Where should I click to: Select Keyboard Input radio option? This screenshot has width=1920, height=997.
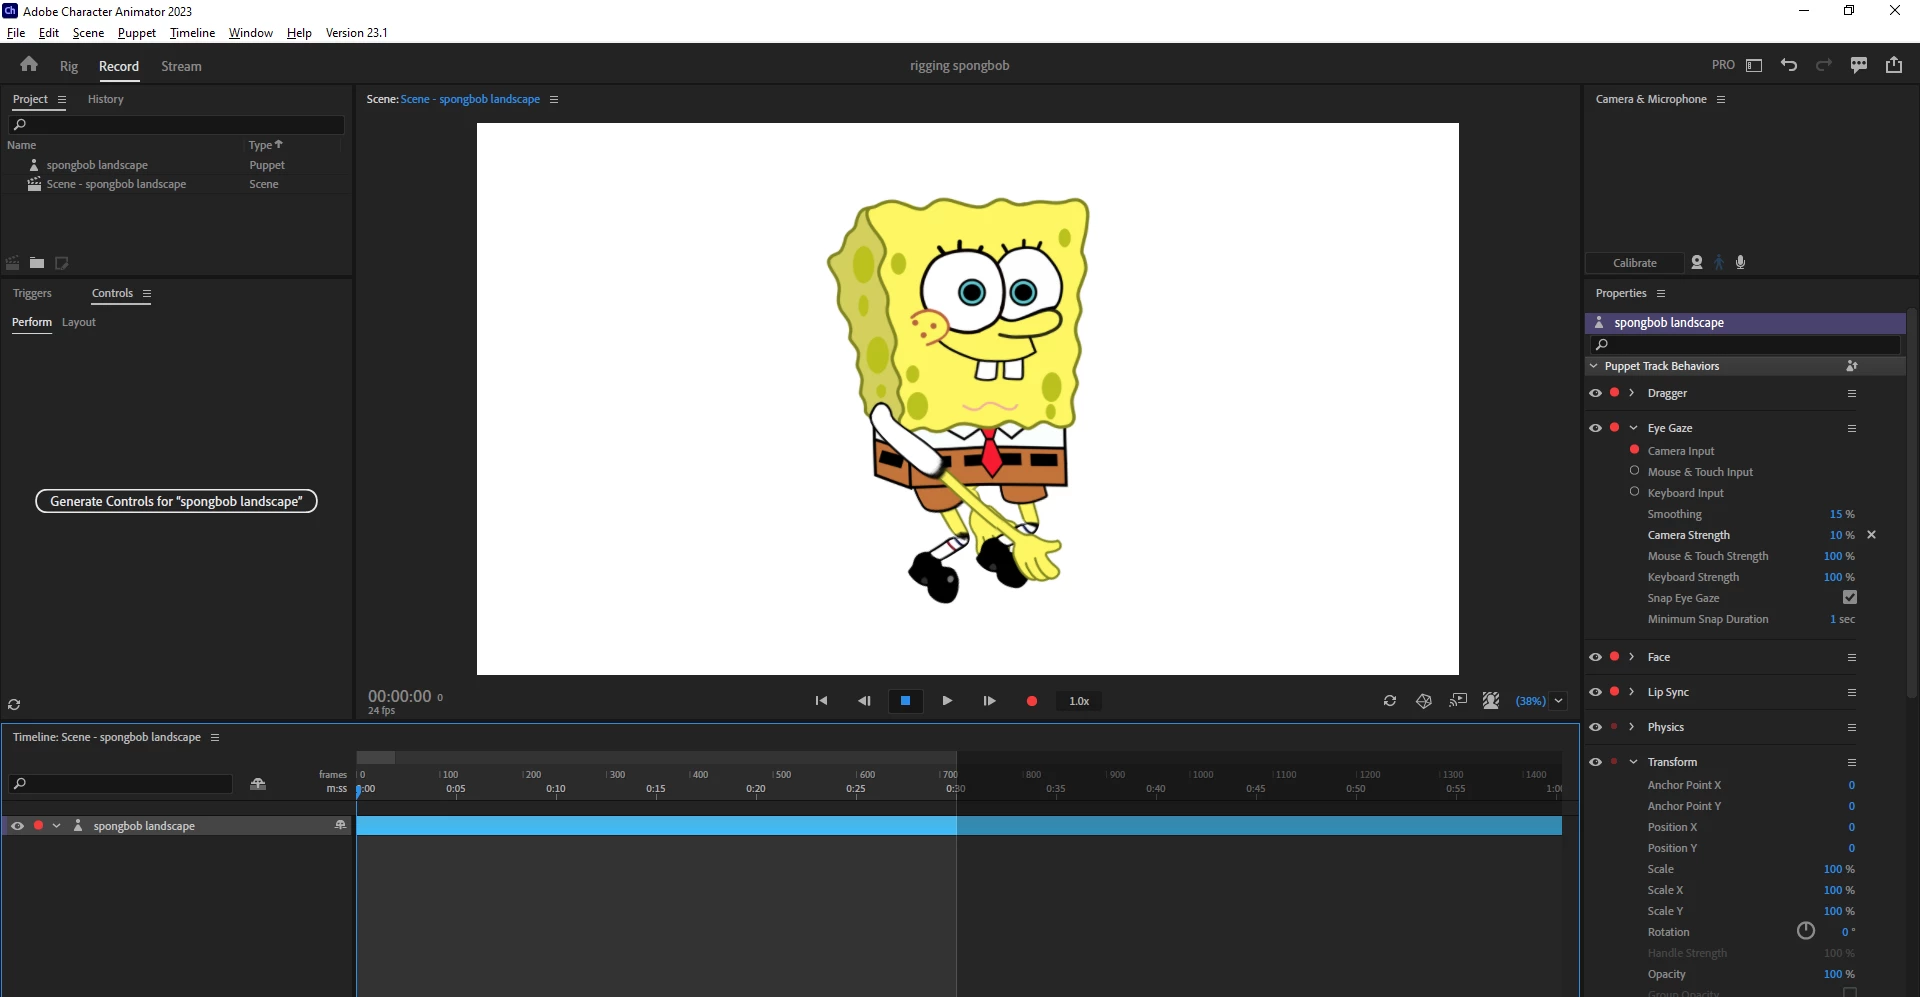(x=1635, y=492)
